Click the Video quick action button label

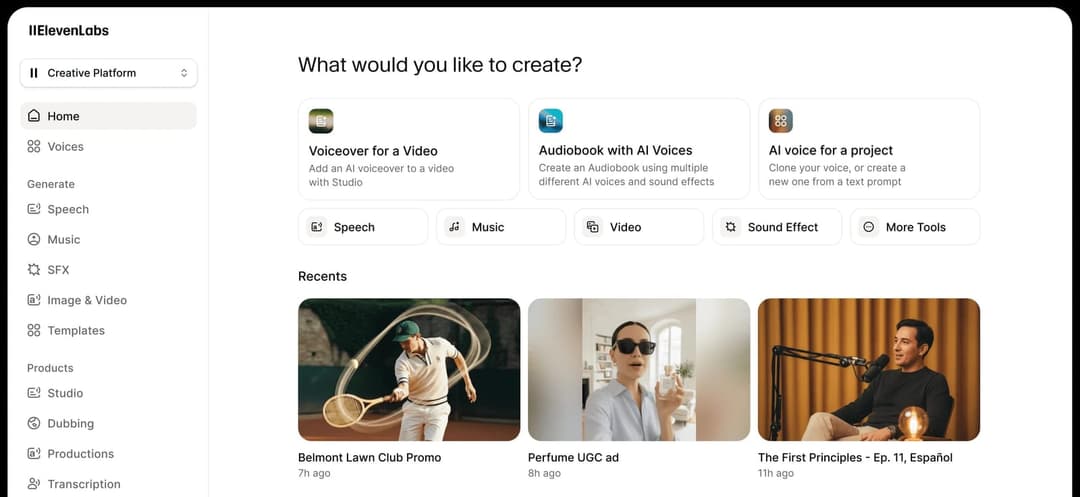click(625, 227)
